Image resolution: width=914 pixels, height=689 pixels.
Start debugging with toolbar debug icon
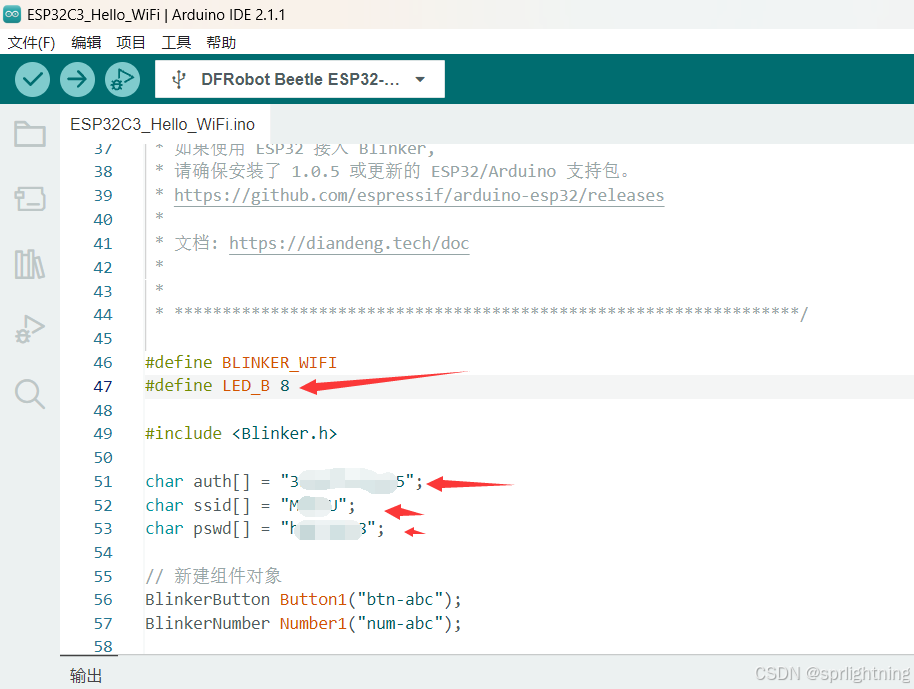(122, 79)
